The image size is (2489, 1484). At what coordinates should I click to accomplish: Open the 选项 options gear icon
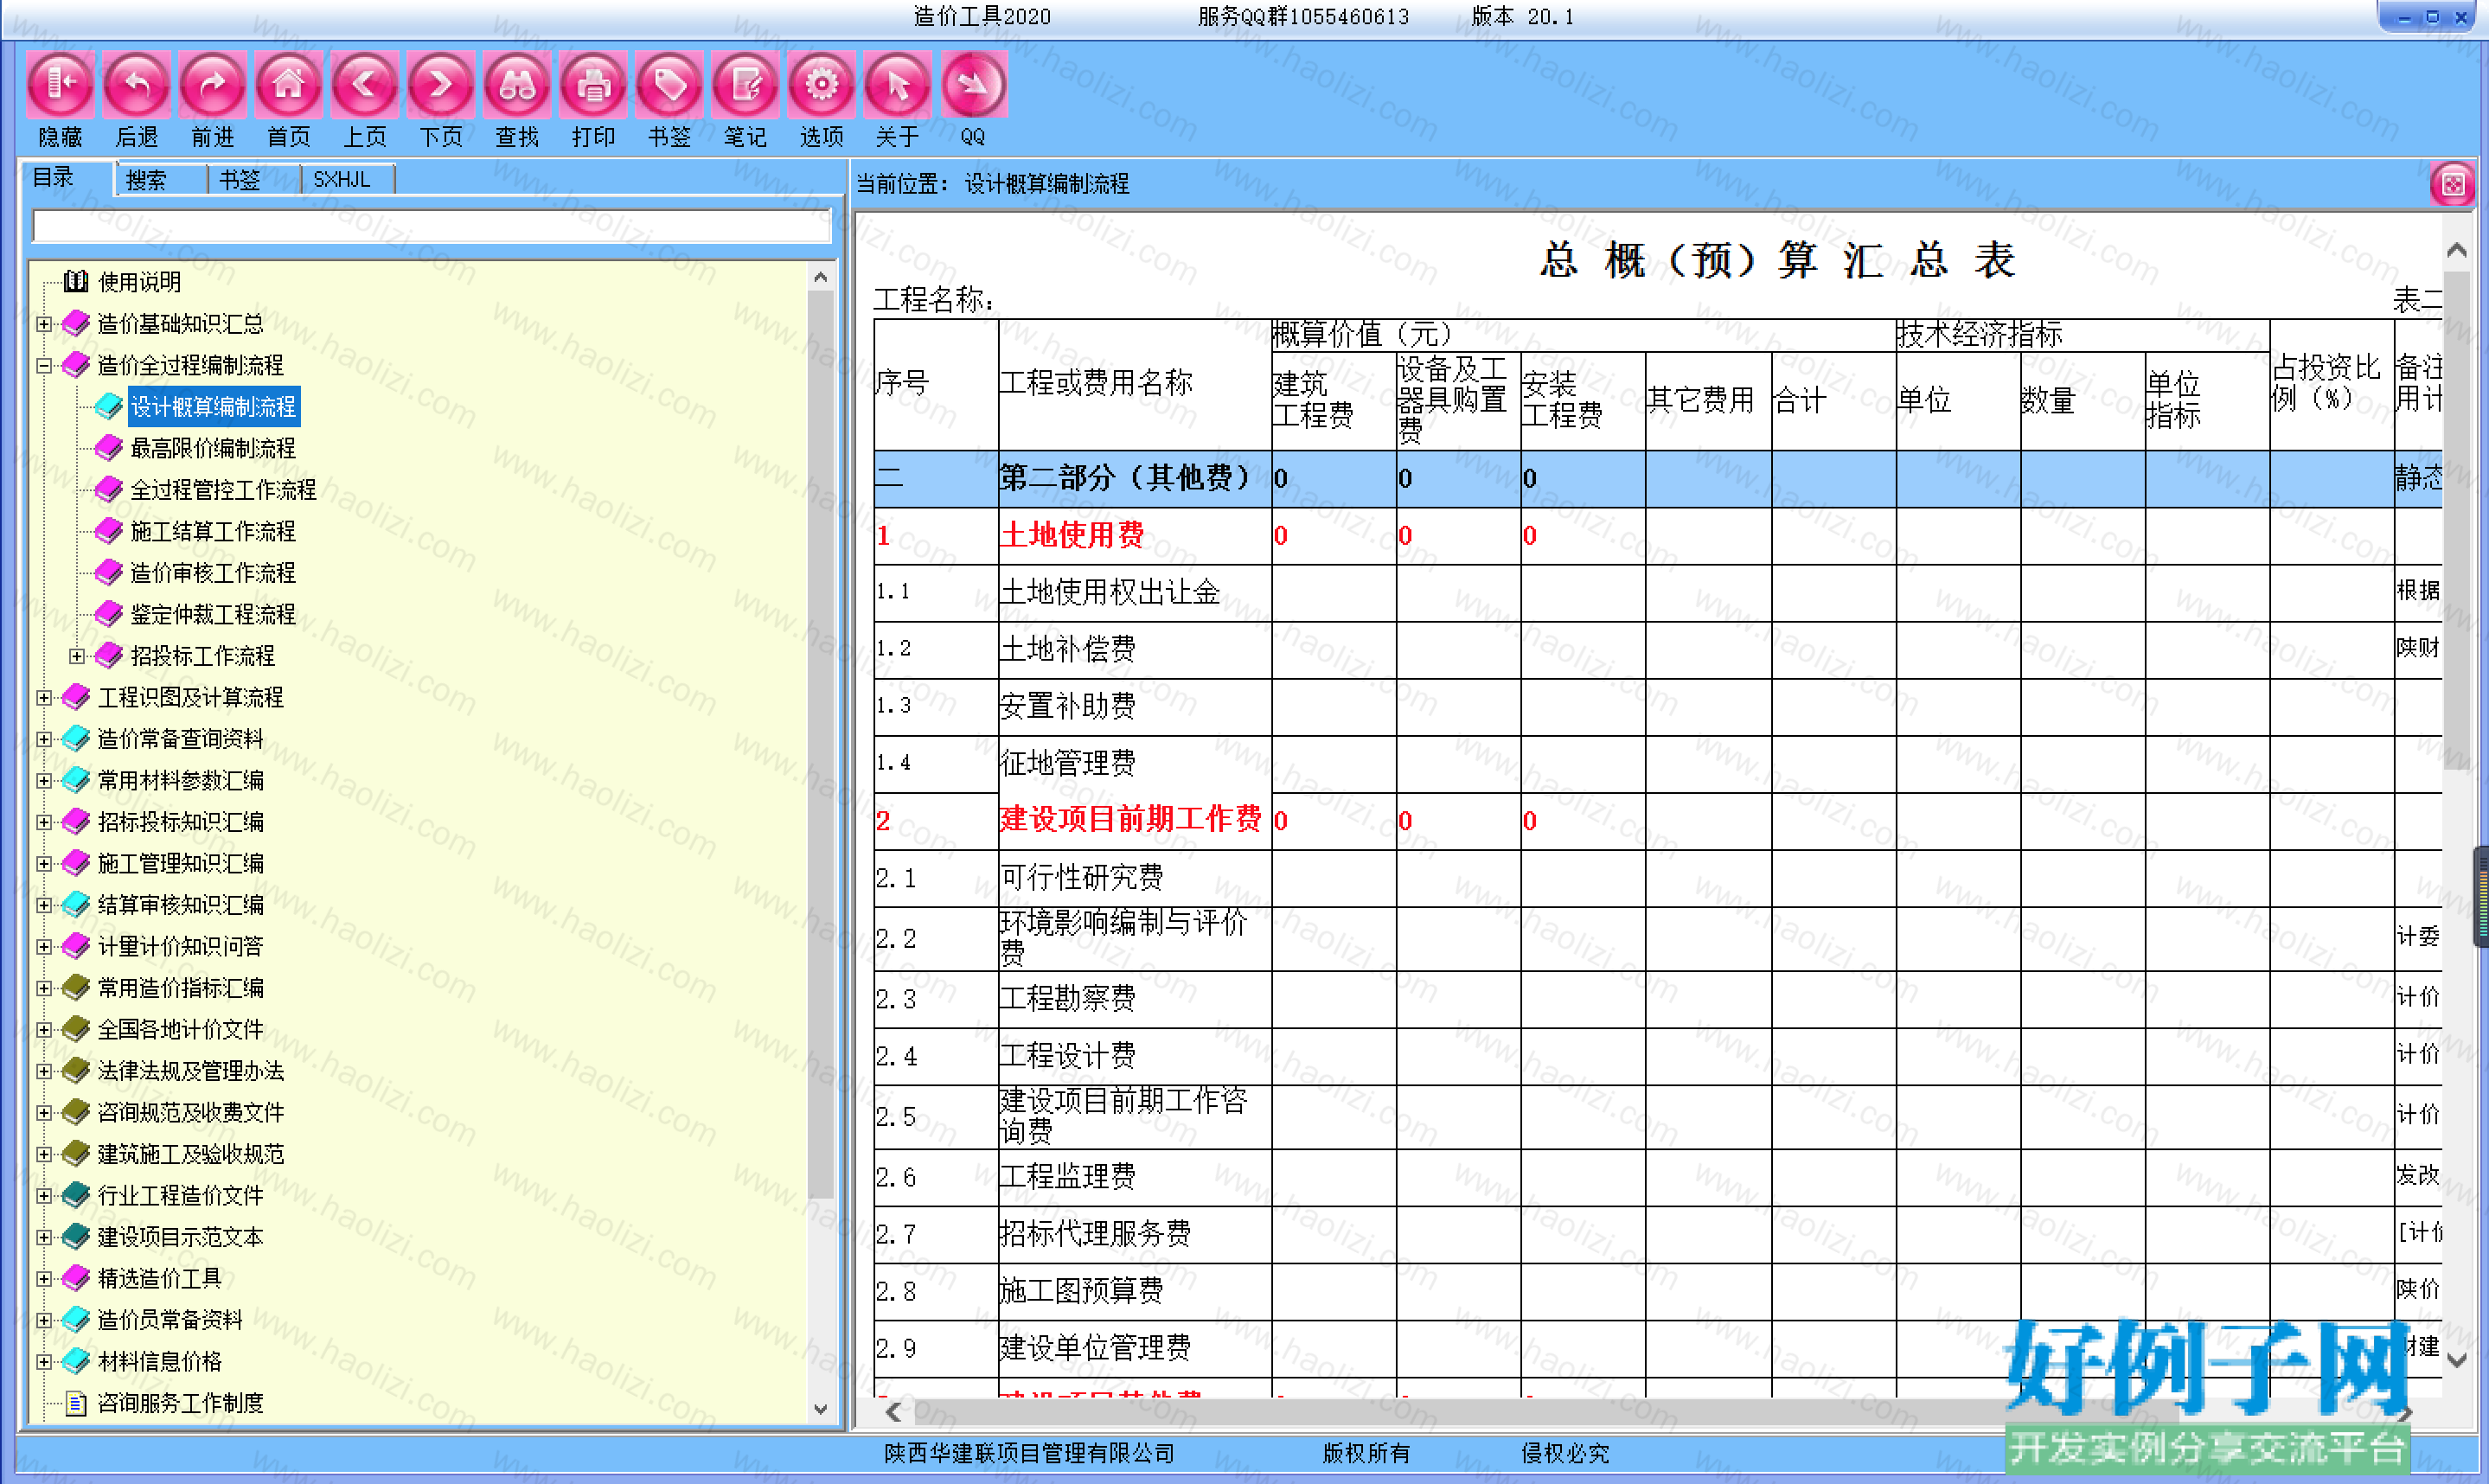821,84
